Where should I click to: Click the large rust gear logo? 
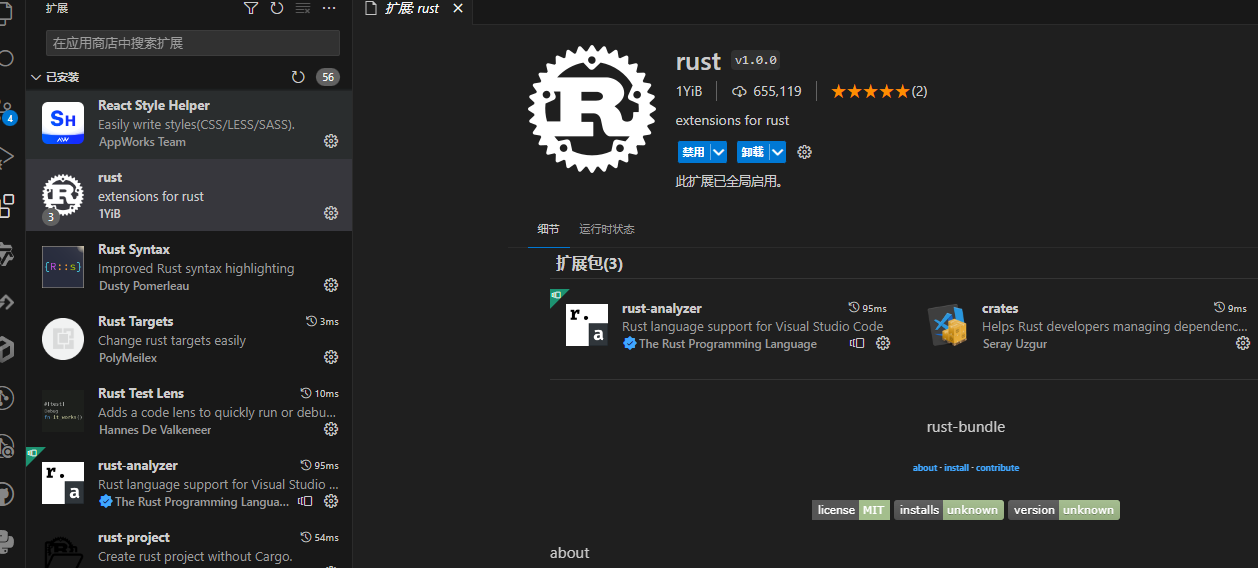click(x=592, y=109)
